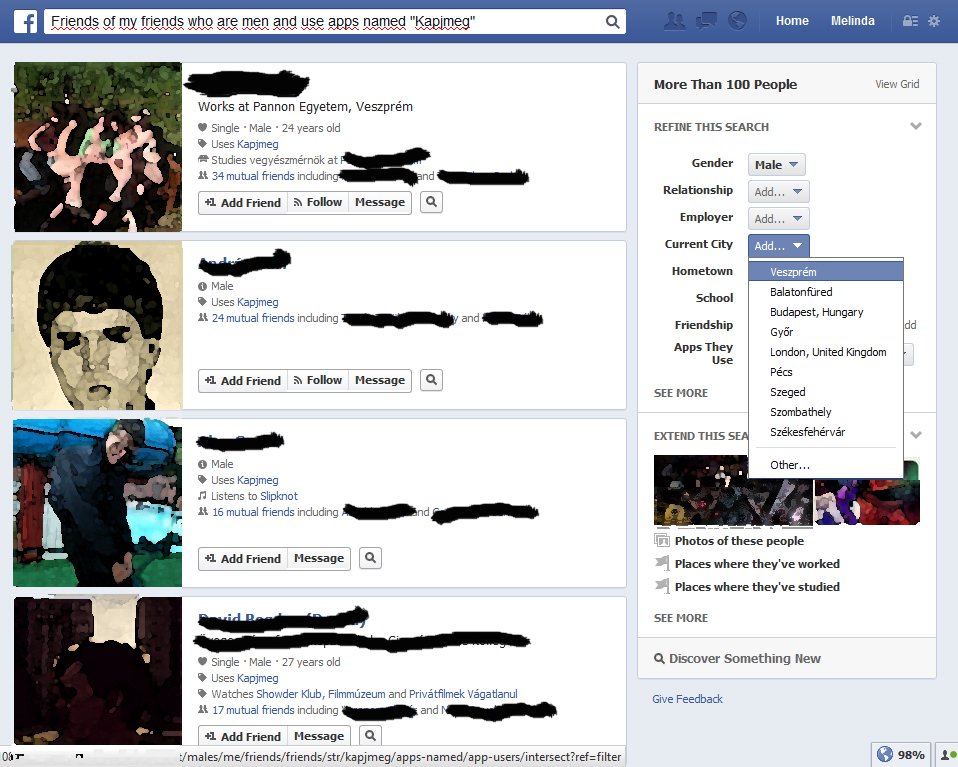Click the first result's profile thumbnail
The image size is (958, 767).
[x=97, y=147]
